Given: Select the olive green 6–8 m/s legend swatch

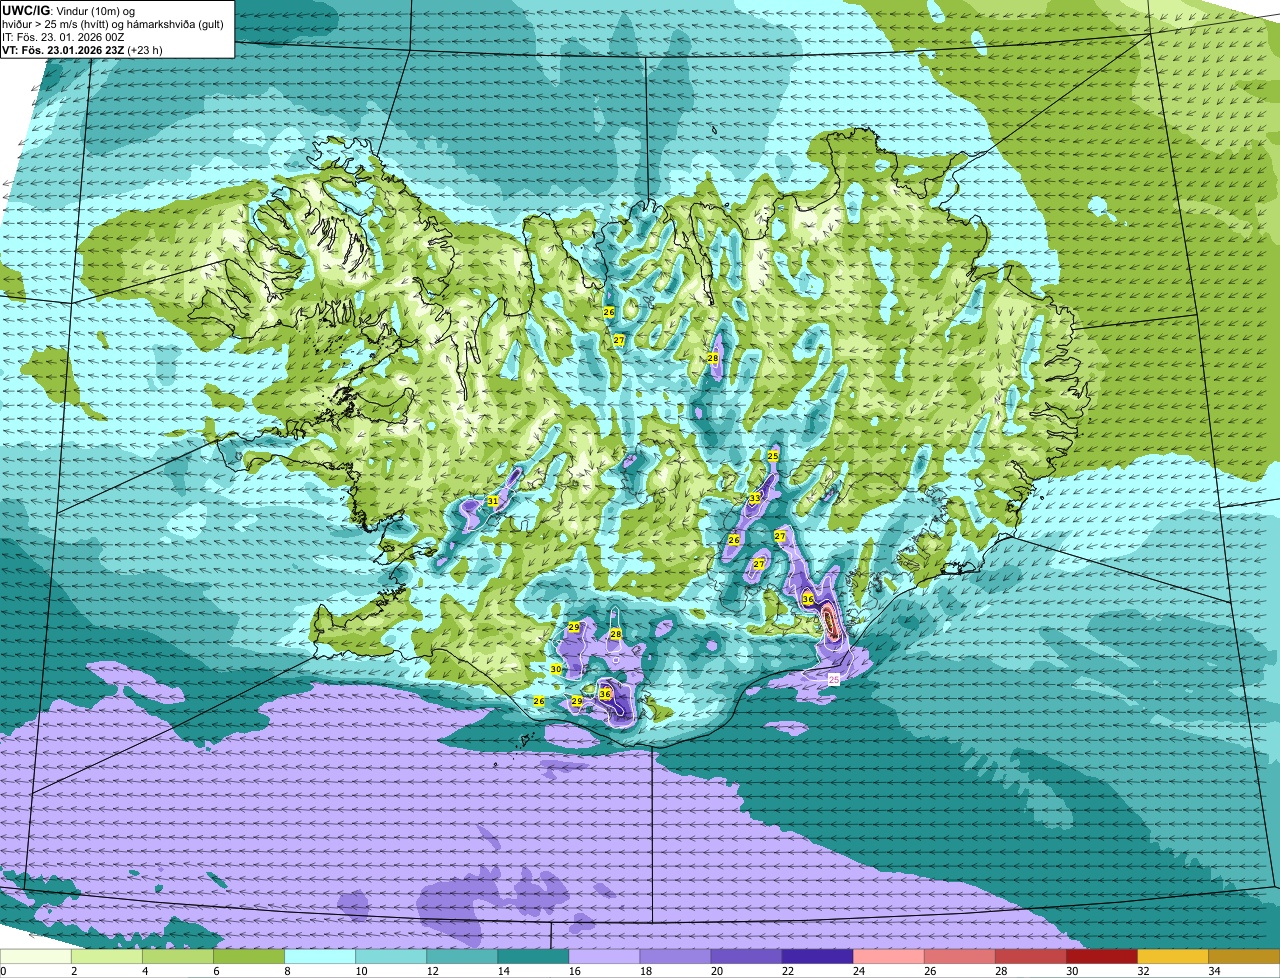Looking at the screenshot, I should click(249, 956).
